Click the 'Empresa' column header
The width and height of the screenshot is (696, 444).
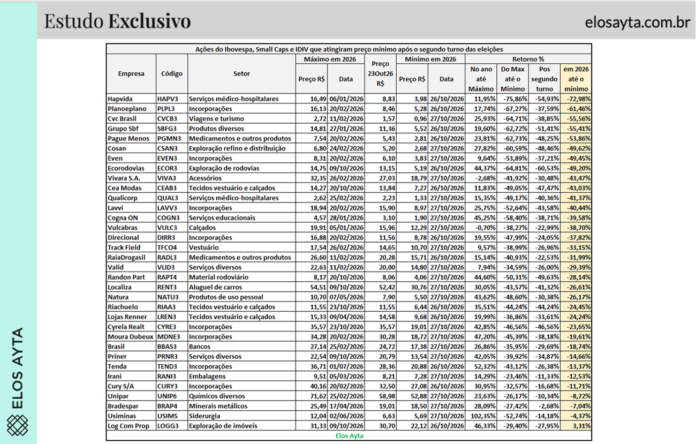pos(131,74)
